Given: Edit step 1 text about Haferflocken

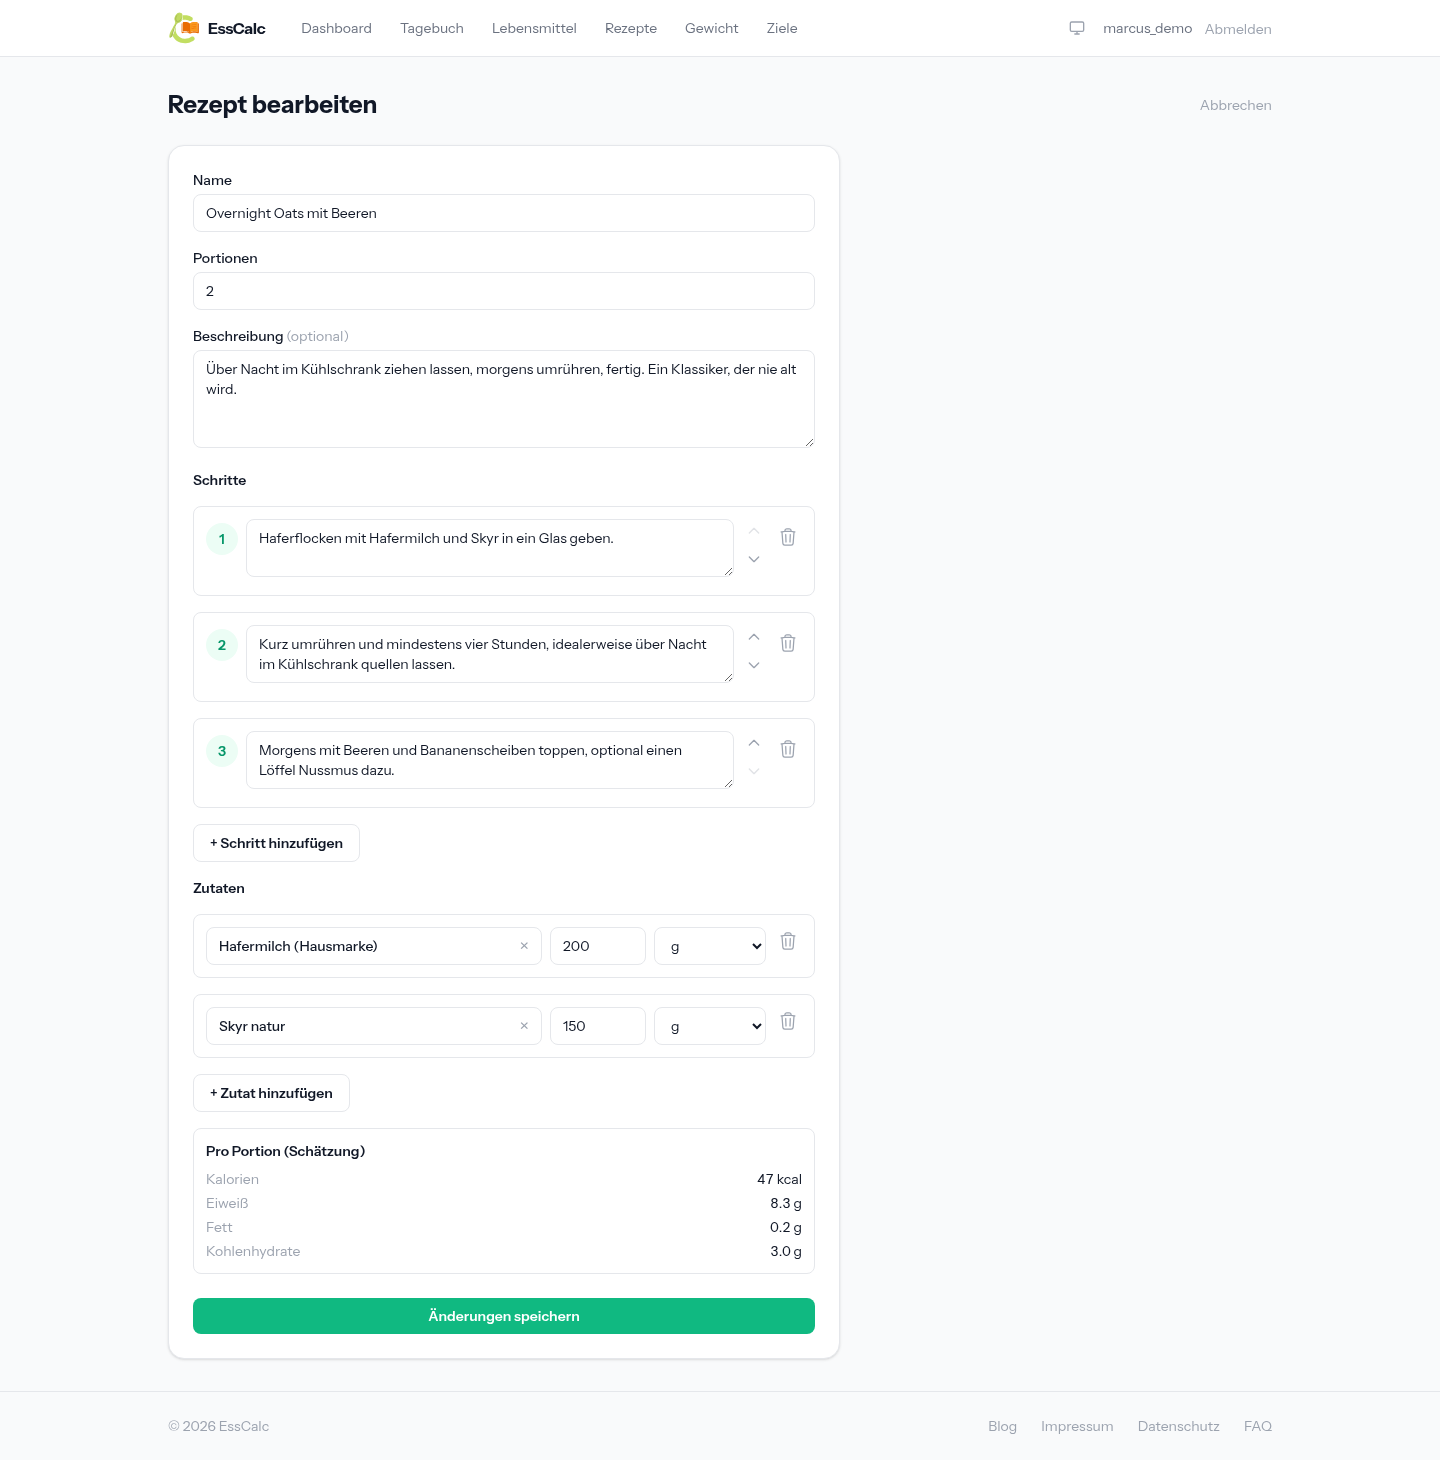Looking at the screenshot, I should 490,548.
